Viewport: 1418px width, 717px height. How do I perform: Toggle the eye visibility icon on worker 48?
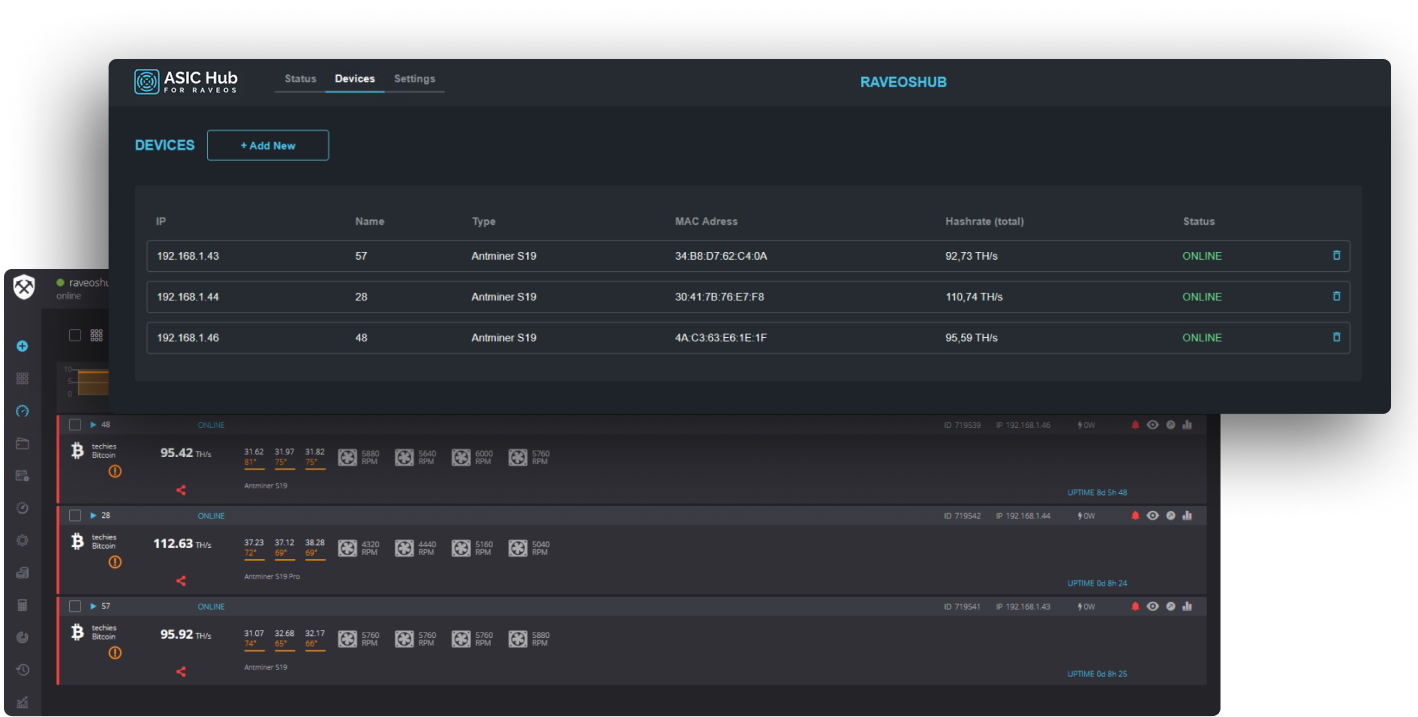1153,425
